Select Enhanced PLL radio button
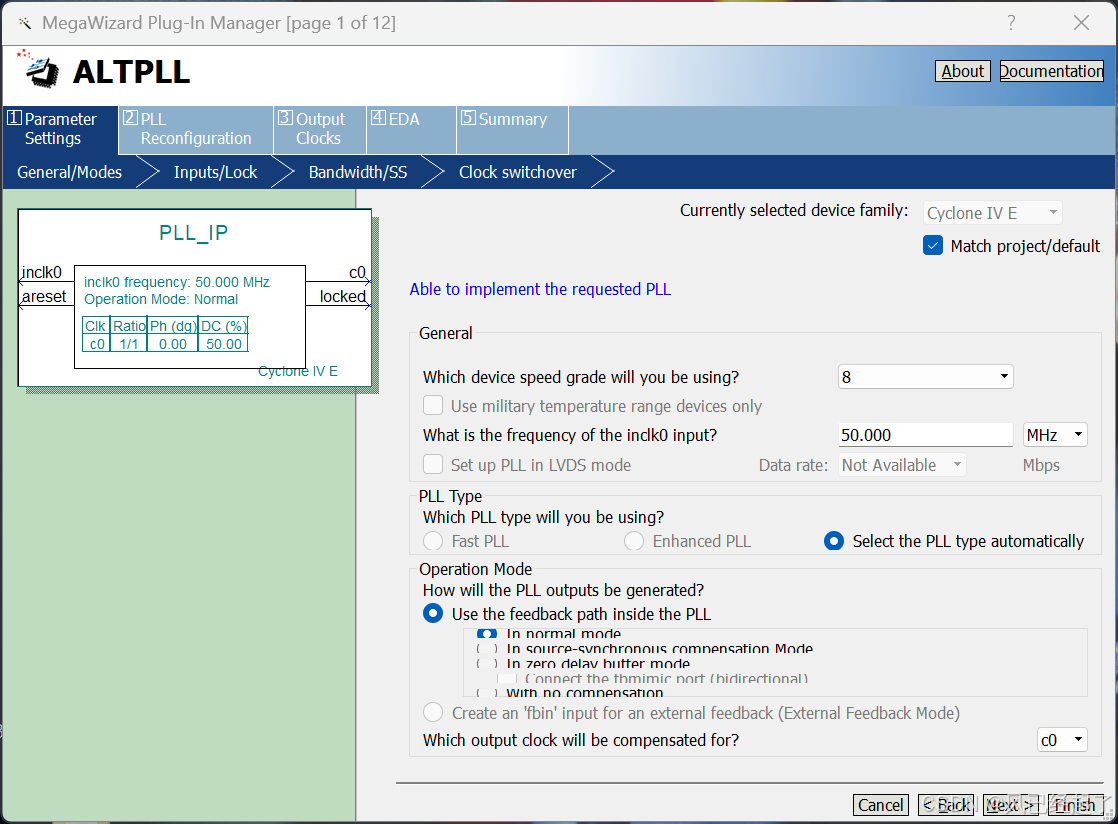 pyautogui.click(x=634, y=541)
